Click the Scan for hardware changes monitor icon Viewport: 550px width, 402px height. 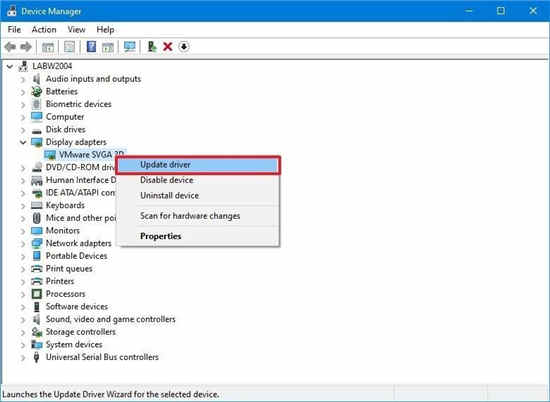click(129, 47)
